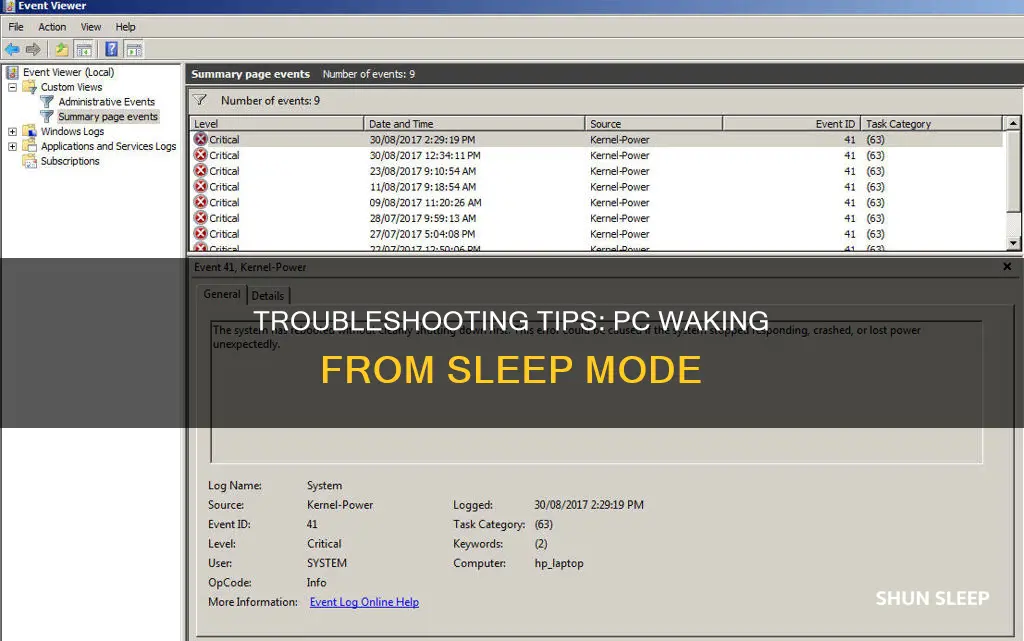1024x641 pixels.
Task: Switch to the General tab
Action: pos(221,294)
